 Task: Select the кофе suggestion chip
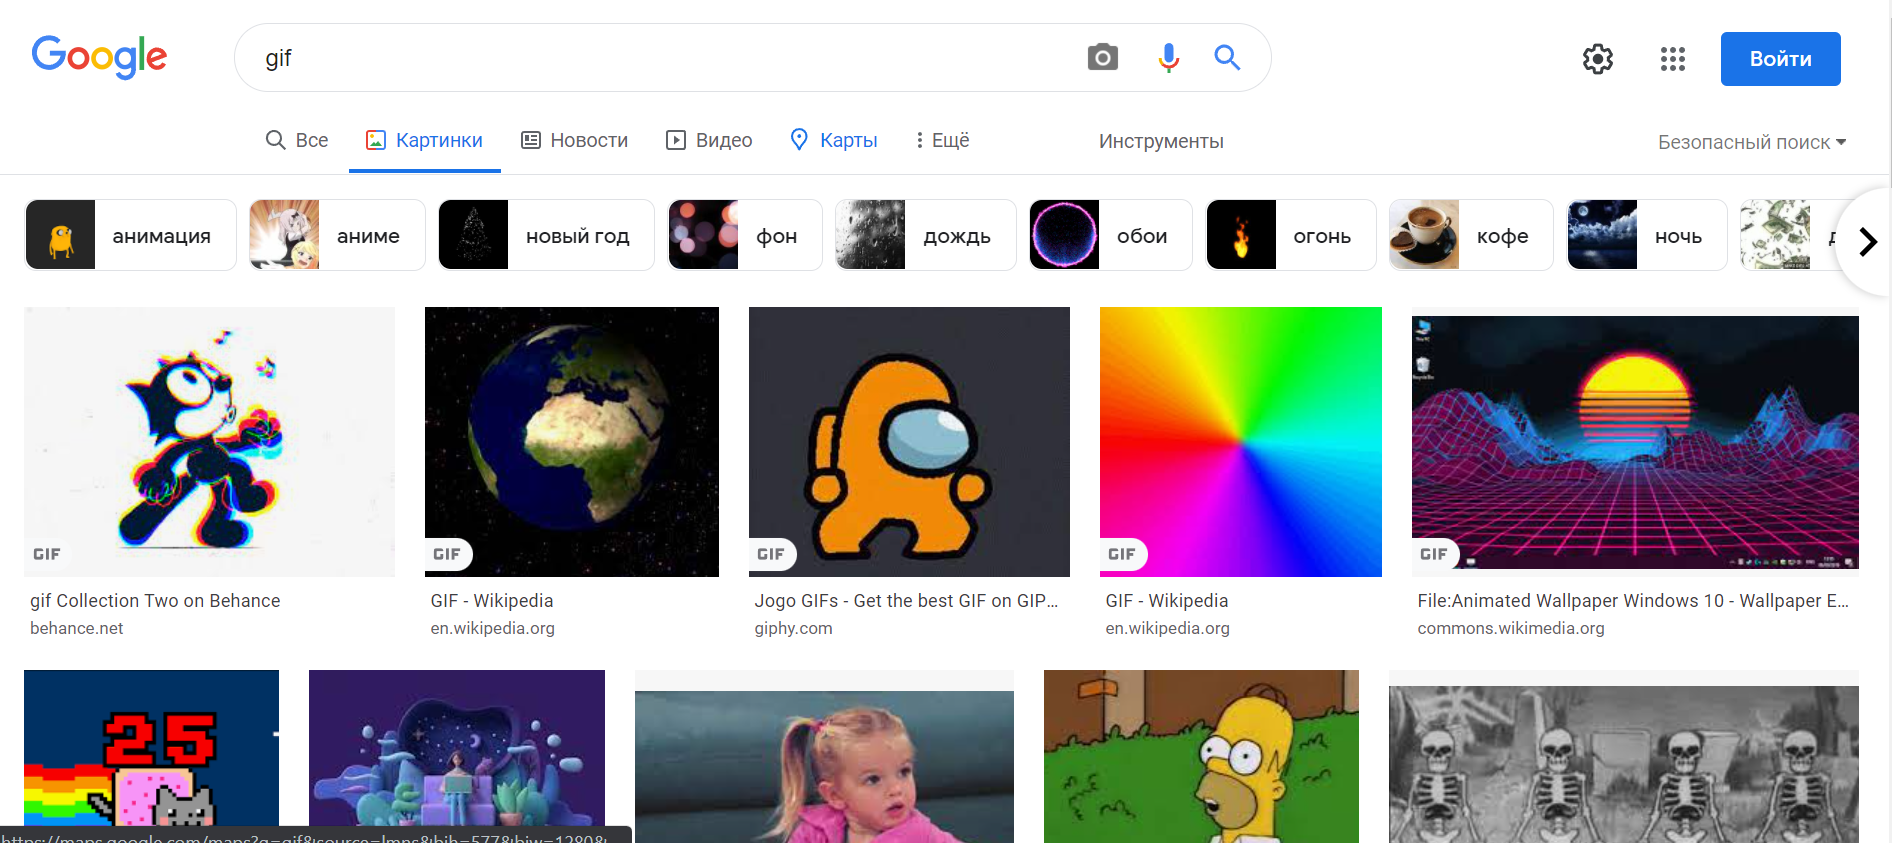click(1471, 235)
